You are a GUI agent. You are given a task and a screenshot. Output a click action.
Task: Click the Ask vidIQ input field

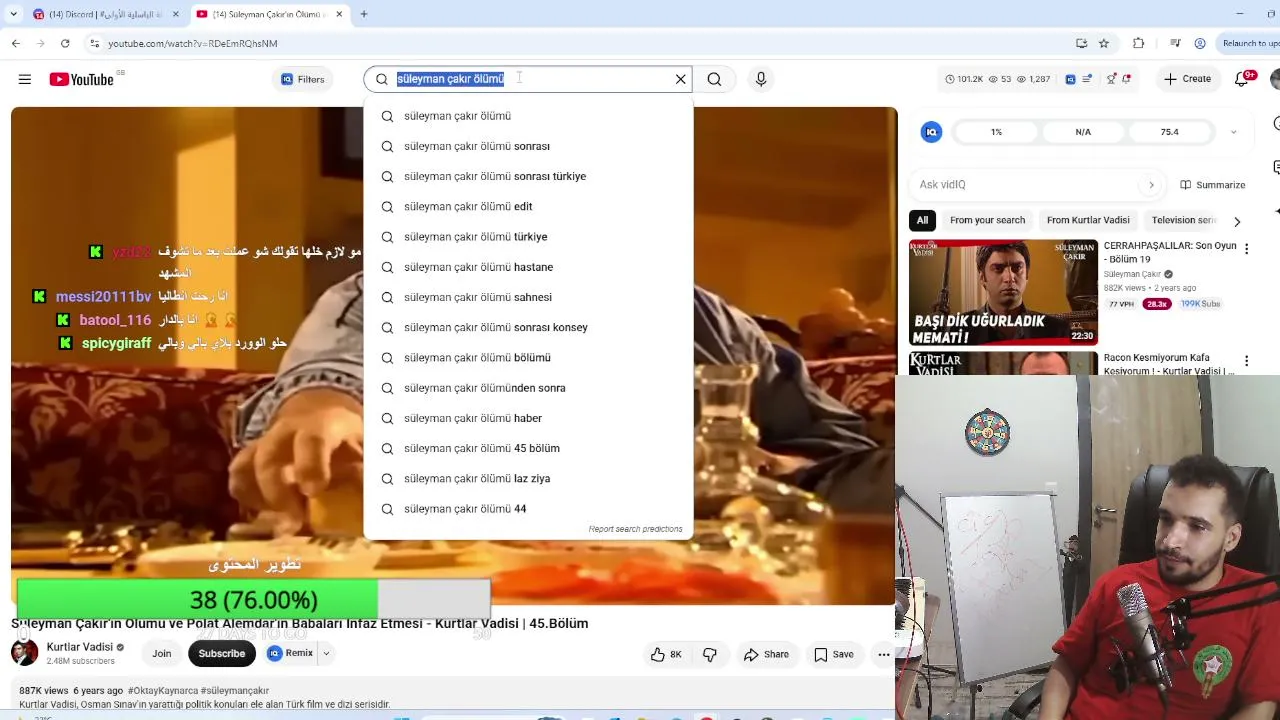pos(1030,185)
